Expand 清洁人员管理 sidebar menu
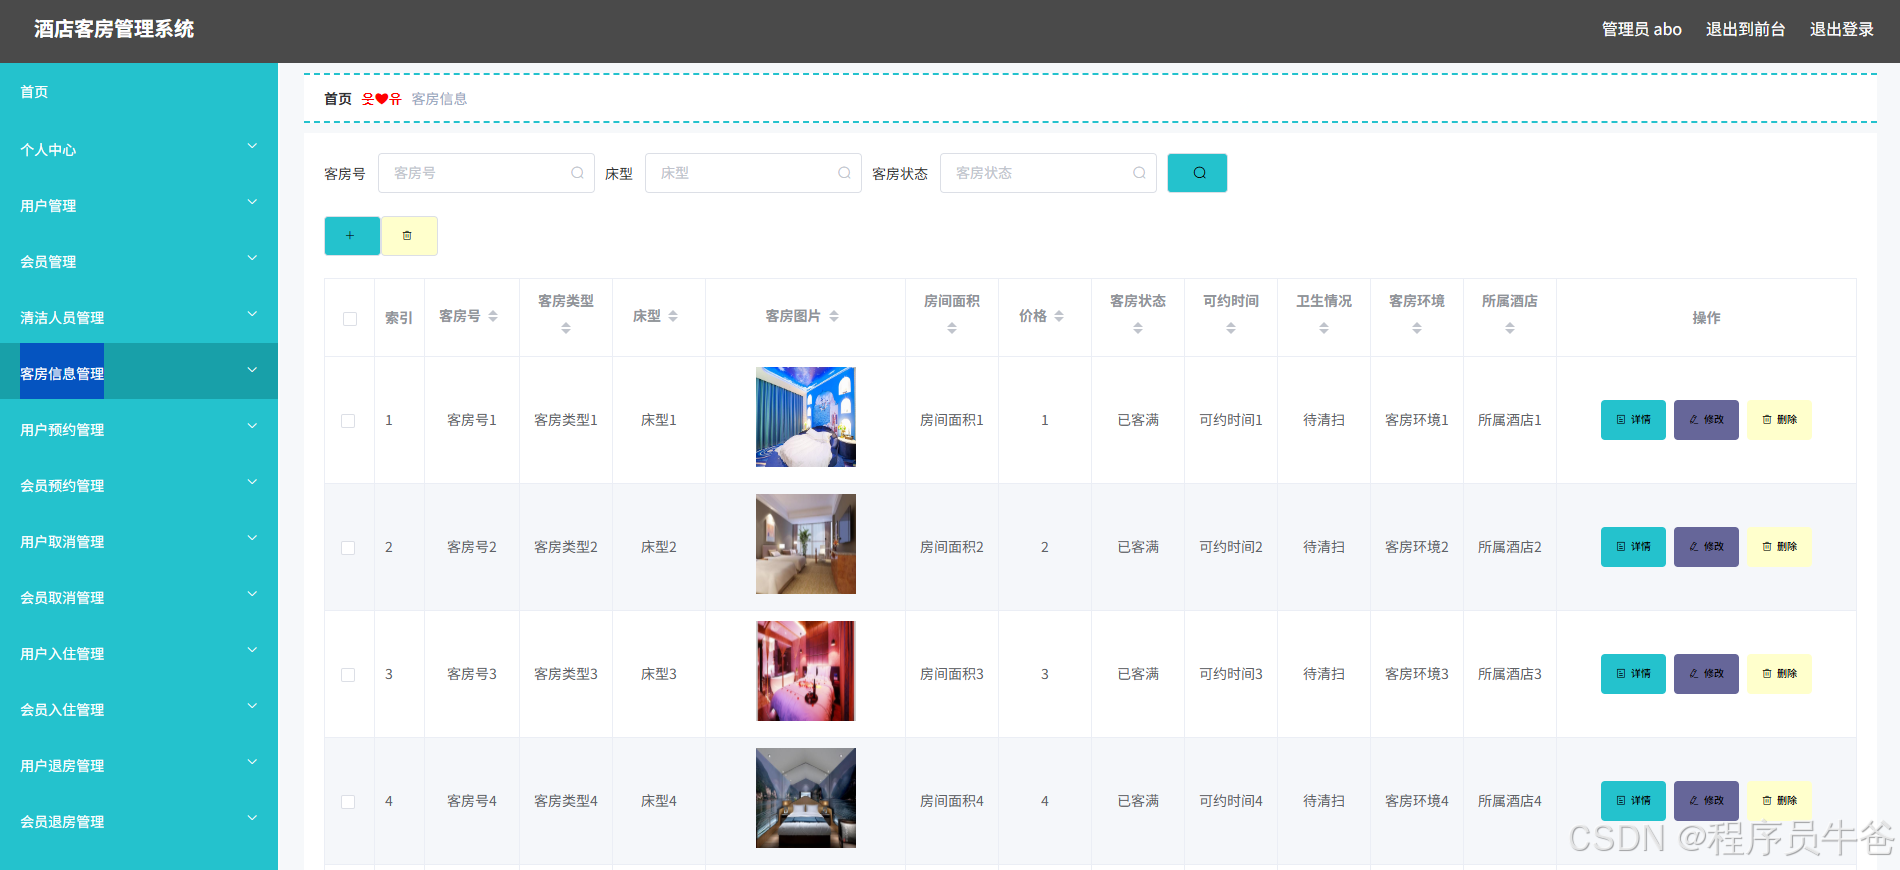Viewport: 1900px width, 870px height. pos(139,317)
